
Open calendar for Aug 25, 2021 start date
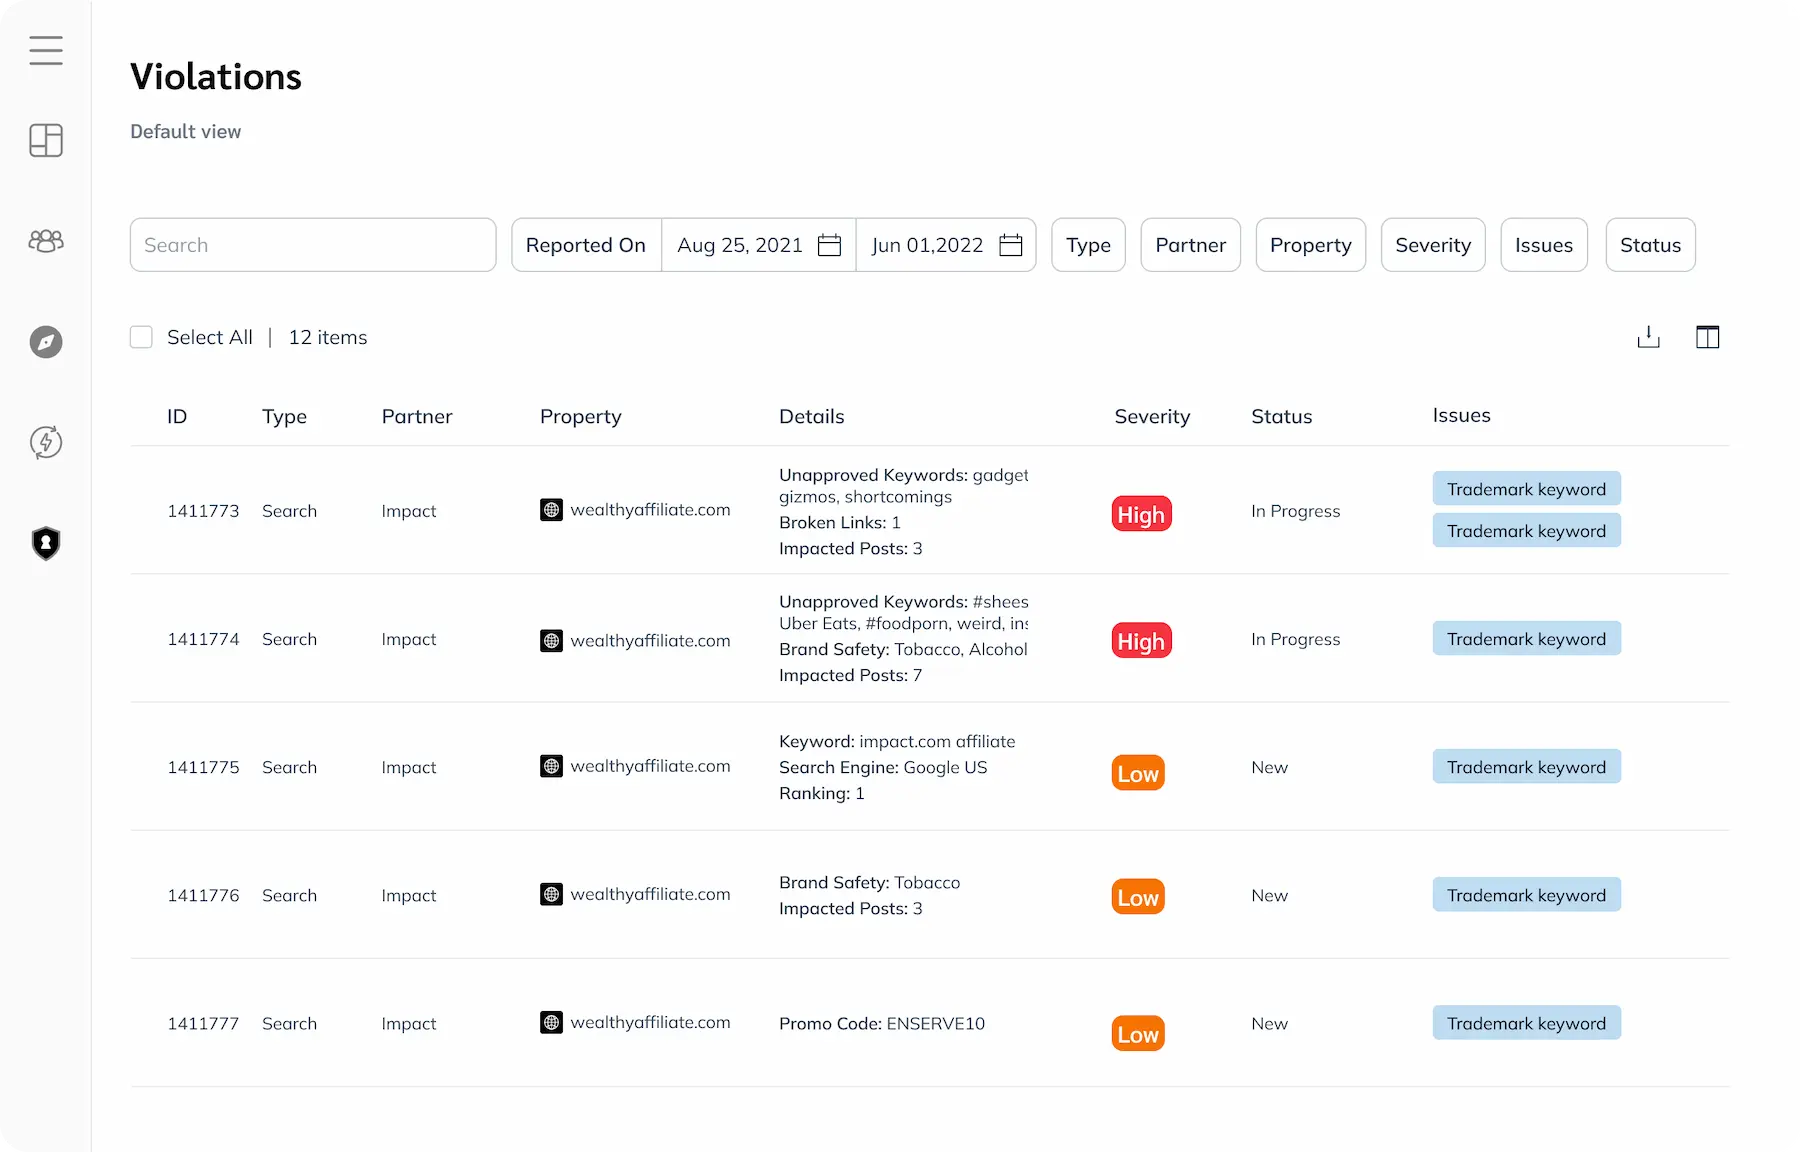829,245
